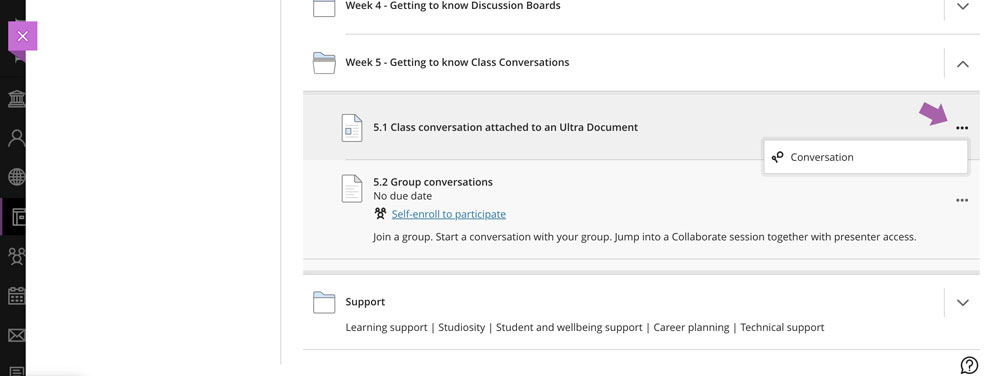The image size is (1000, 376).
Task: Click the Support description listing Learning support
Action: click(584, 328)
